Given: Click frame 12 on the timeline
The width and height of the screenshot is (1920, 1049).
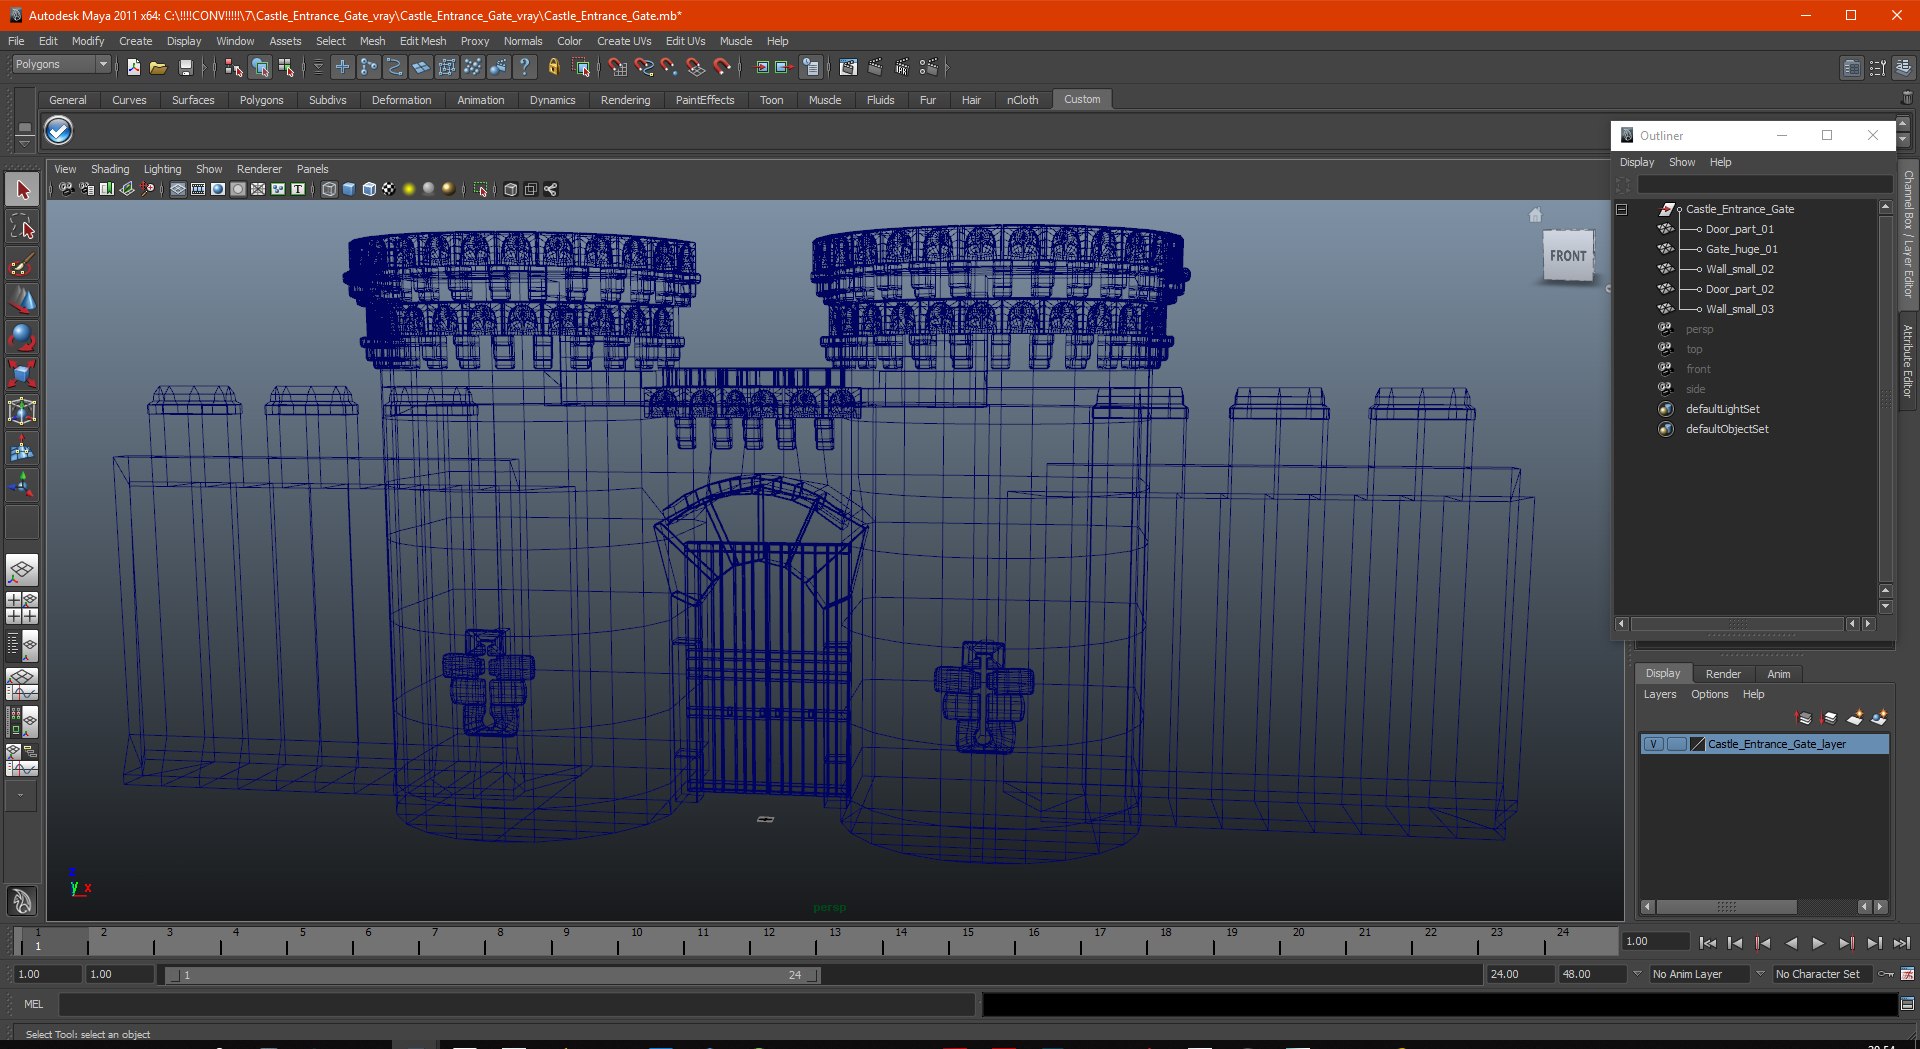Looking at the screenshot, I should (769, 941).
